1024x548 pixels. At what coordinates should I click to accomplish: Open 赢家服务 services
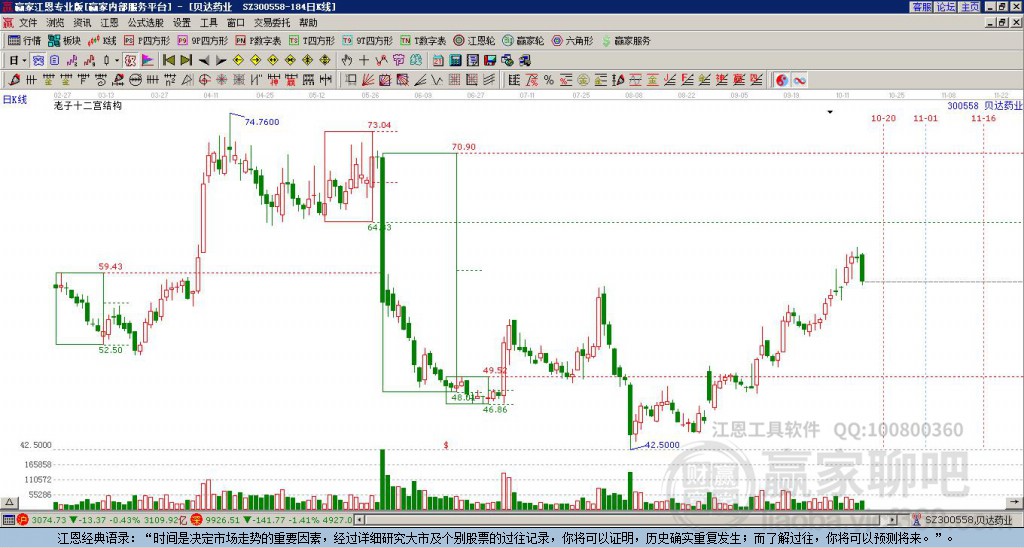[626, 40]
